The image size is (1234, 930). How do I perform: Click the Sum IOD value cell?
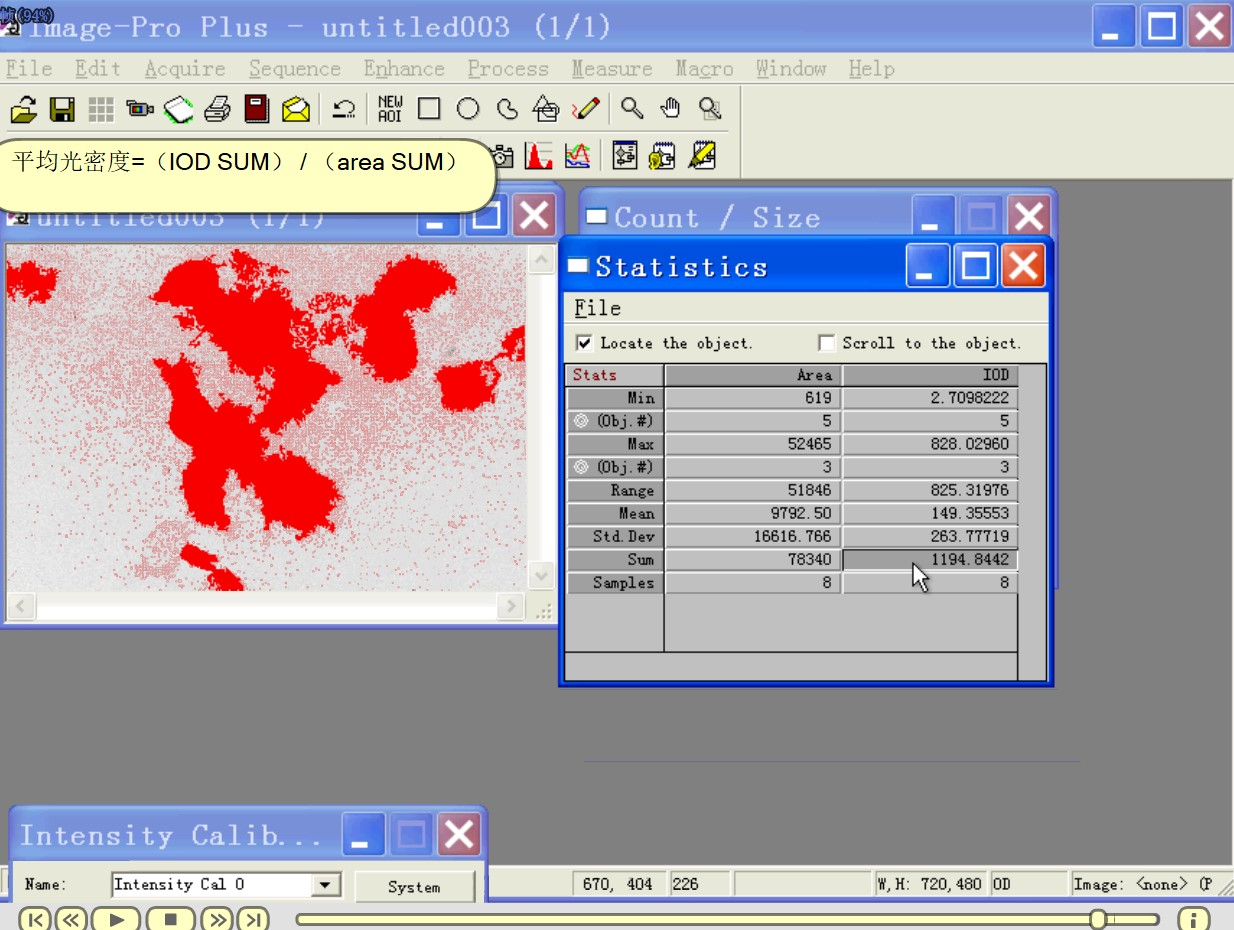(929, 559)
